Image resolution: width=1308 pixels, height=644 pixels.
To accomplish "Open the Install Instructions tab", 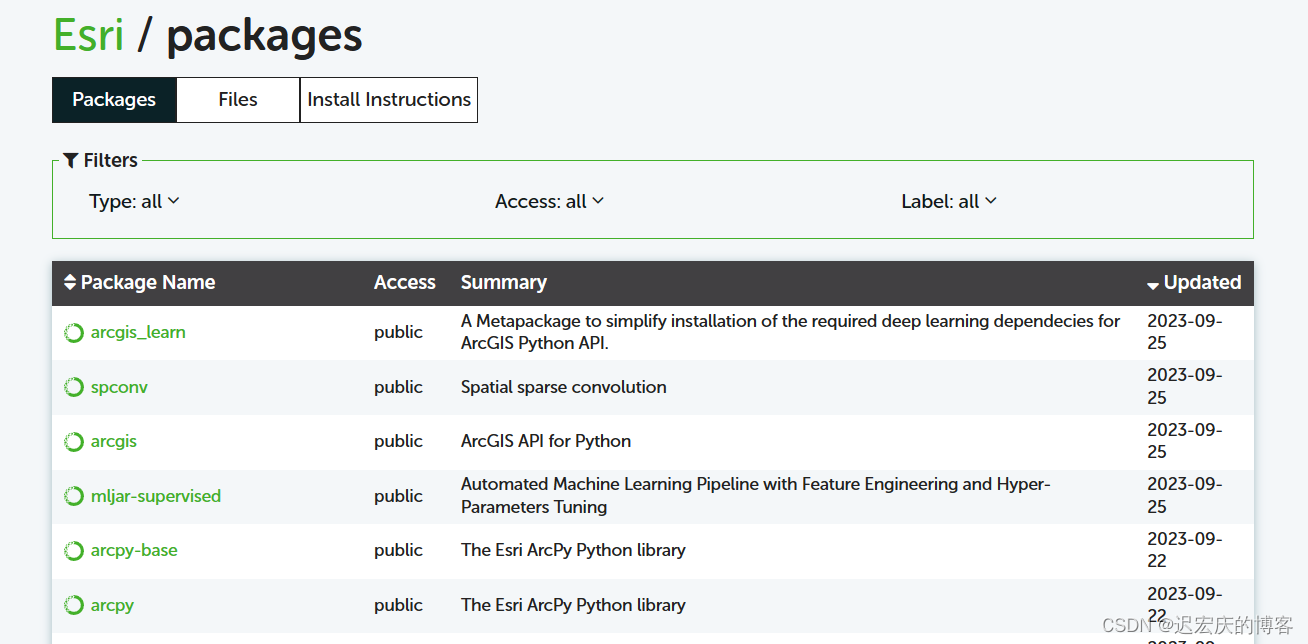I will (x=389, y=100).
